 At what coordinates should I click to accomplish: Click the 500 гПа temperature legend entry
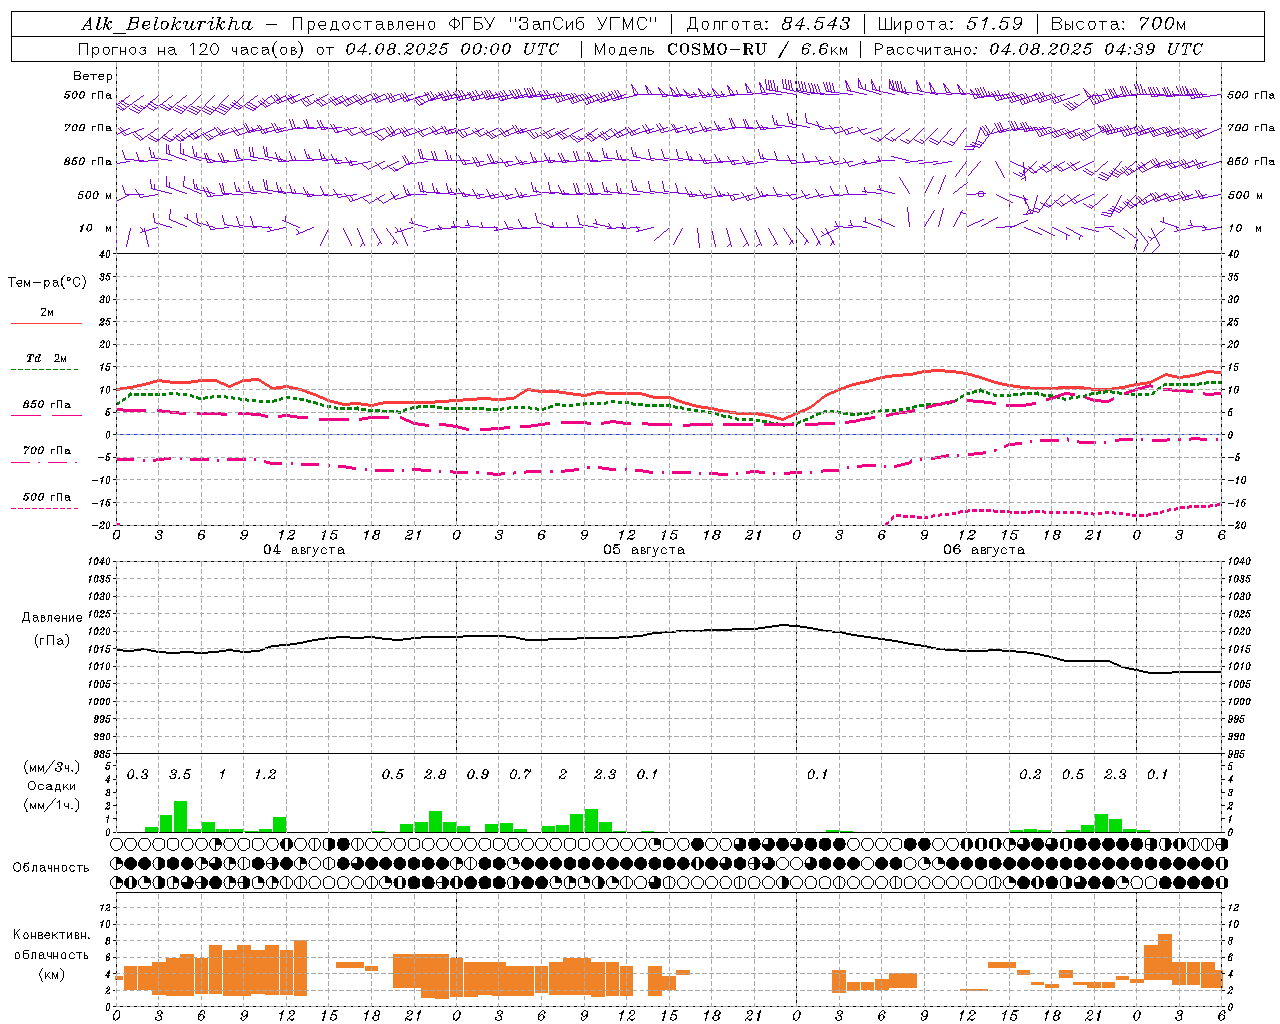pyautogui.click(x=47, y=497)
